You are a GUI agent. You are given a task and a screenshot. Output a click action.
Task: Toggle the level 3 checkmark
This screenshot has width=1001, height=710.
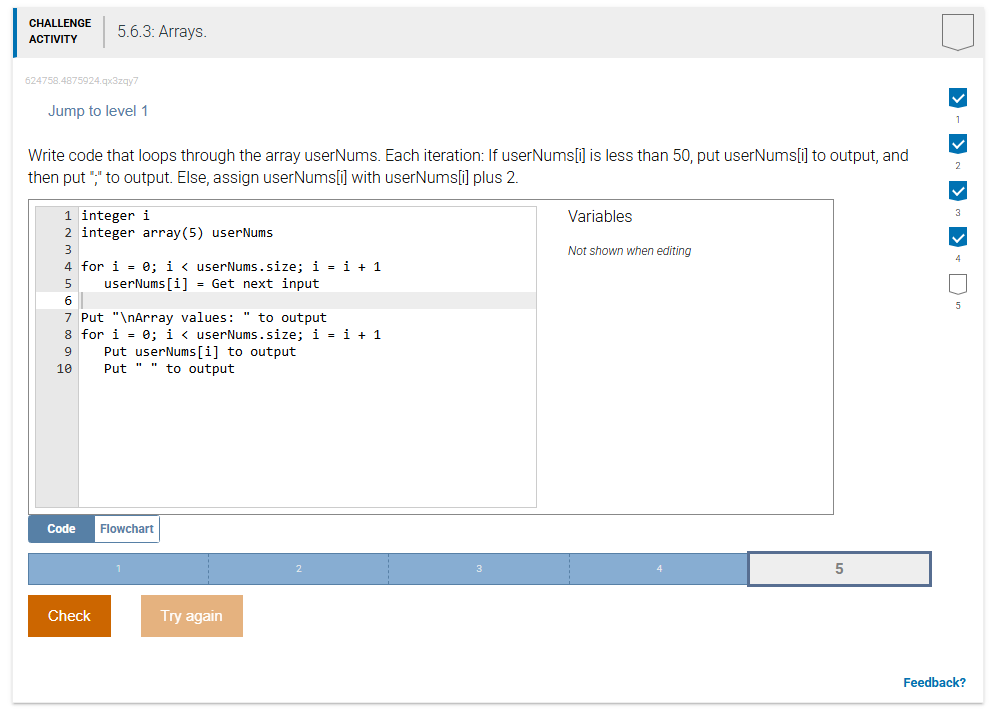point(958,190)
